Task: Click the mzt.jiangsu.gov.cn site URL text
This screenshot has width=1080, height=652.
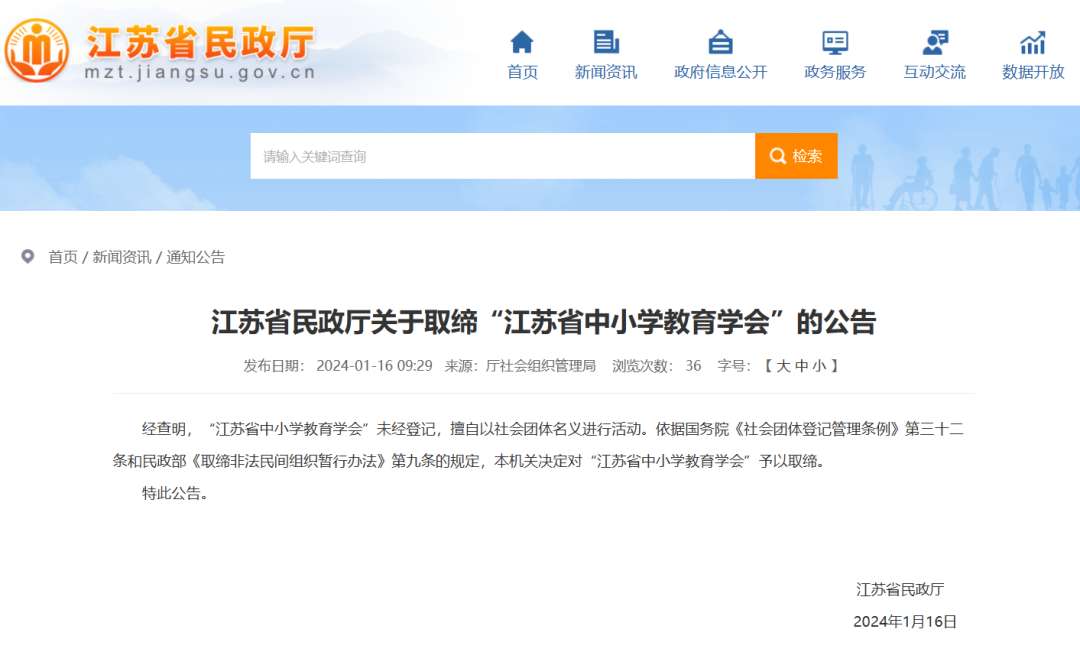Action: click(x=200, y=72)
